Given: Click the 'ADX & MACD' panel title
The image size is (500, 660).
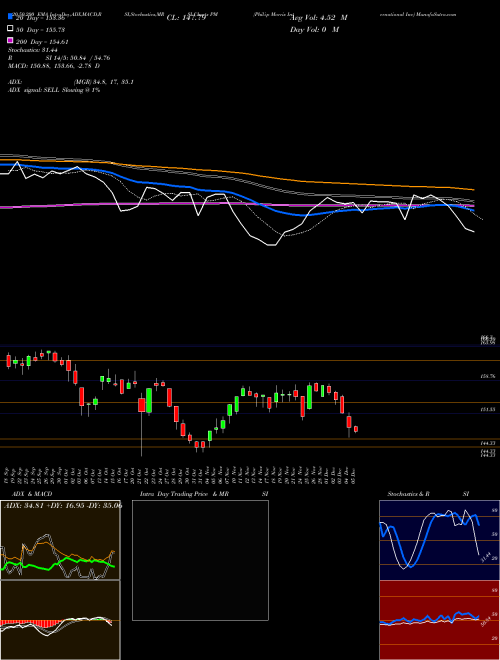Looking at the screenshot, I should (x=32, y=494).
